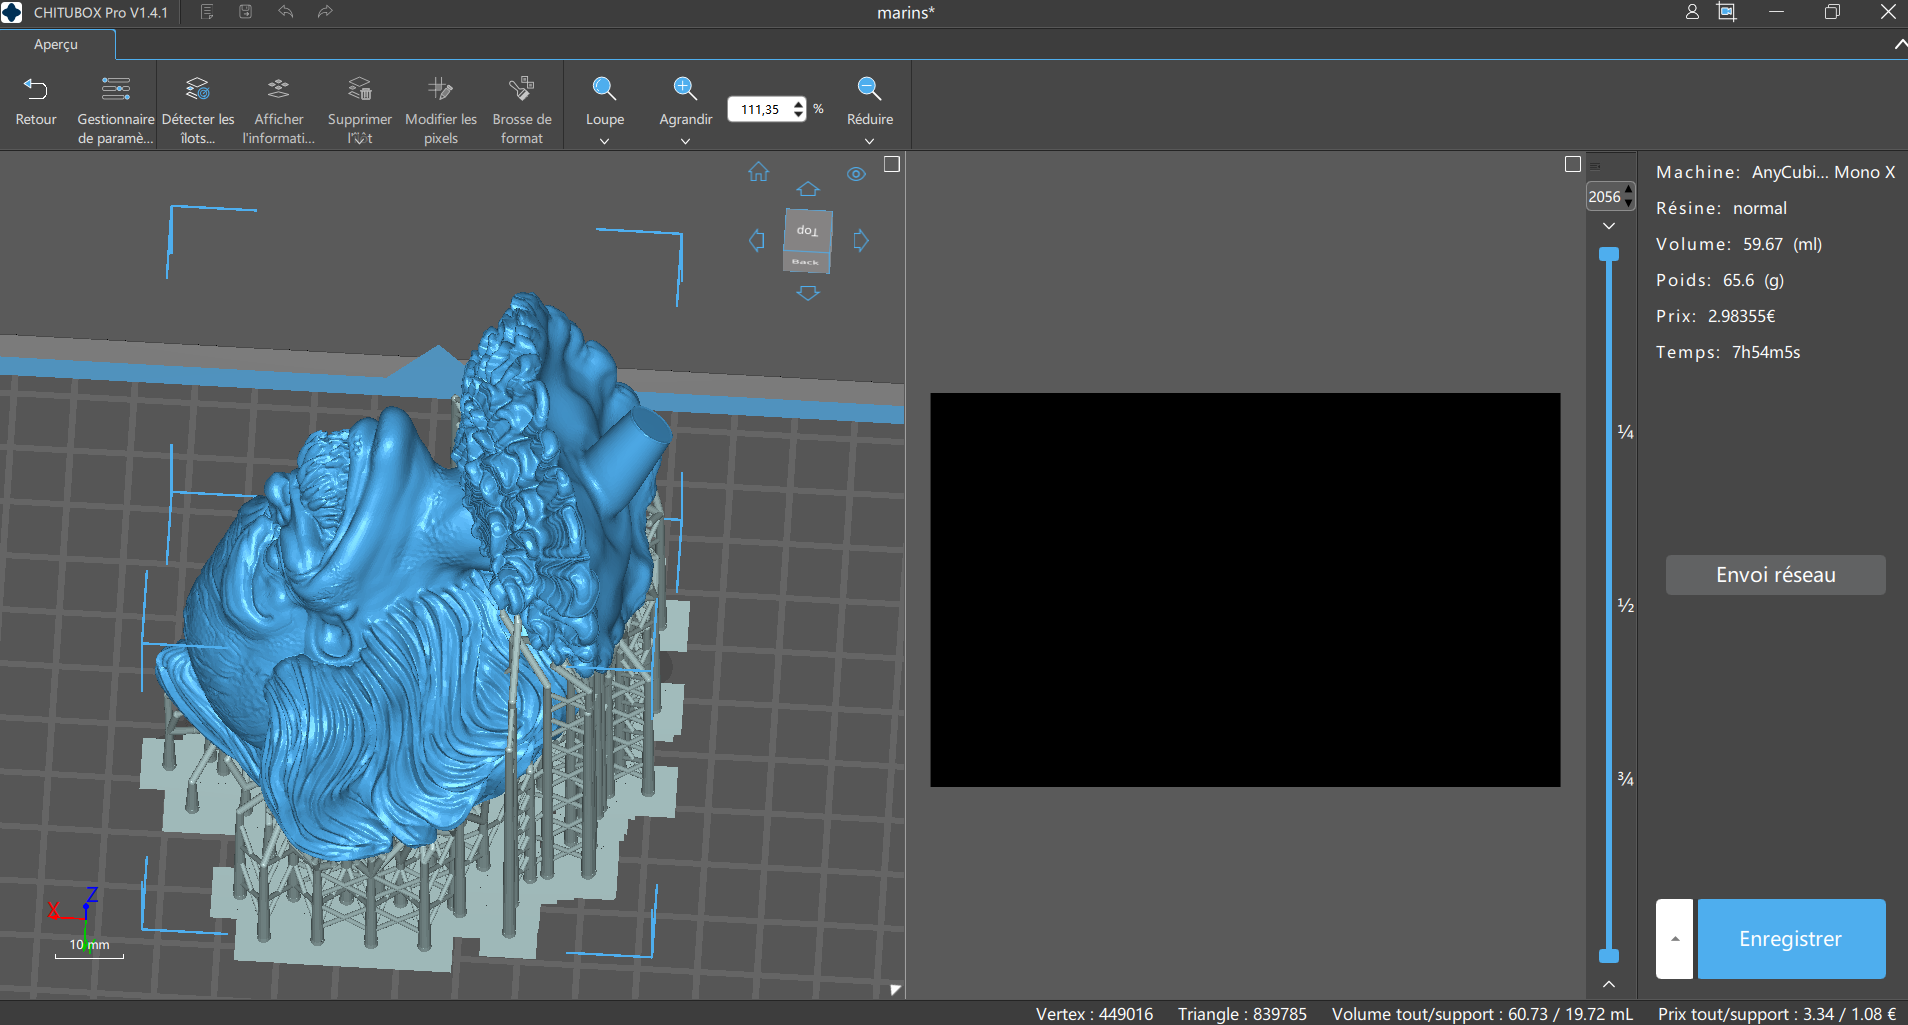The width and height of the screenshot is (1908, 1025).
Task: Click the Top face of view cube
Action: [x=807, y=230]
